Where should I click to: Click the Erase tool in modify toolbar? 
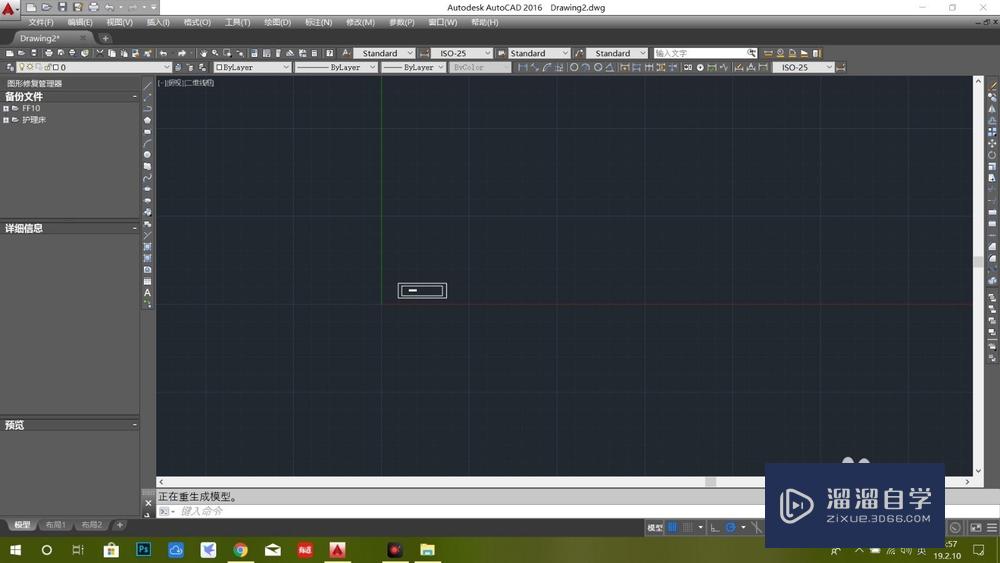(992, 85)
